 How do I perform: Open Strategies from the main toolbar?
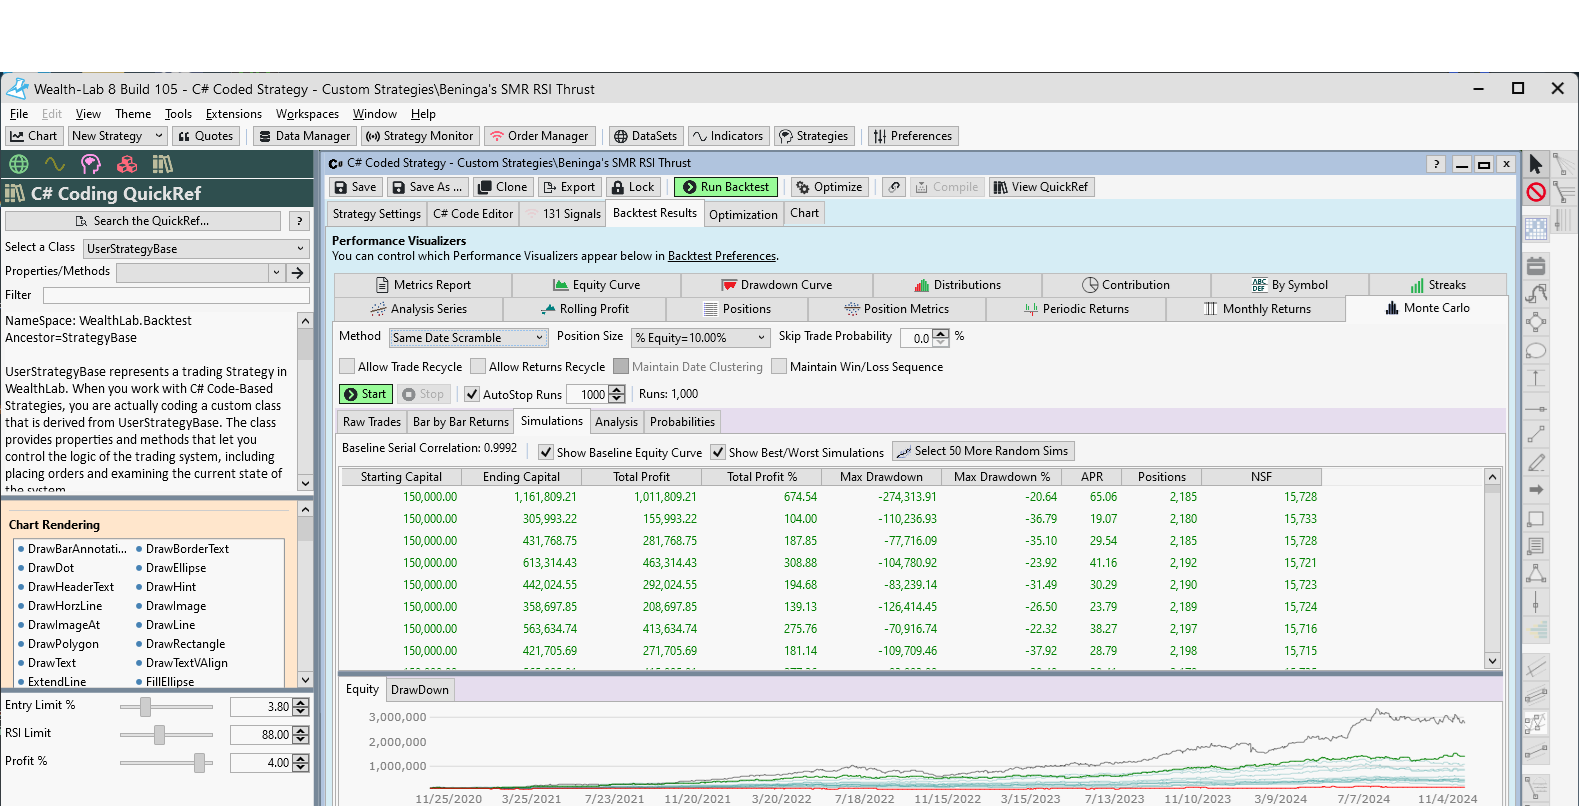(814, 136)
